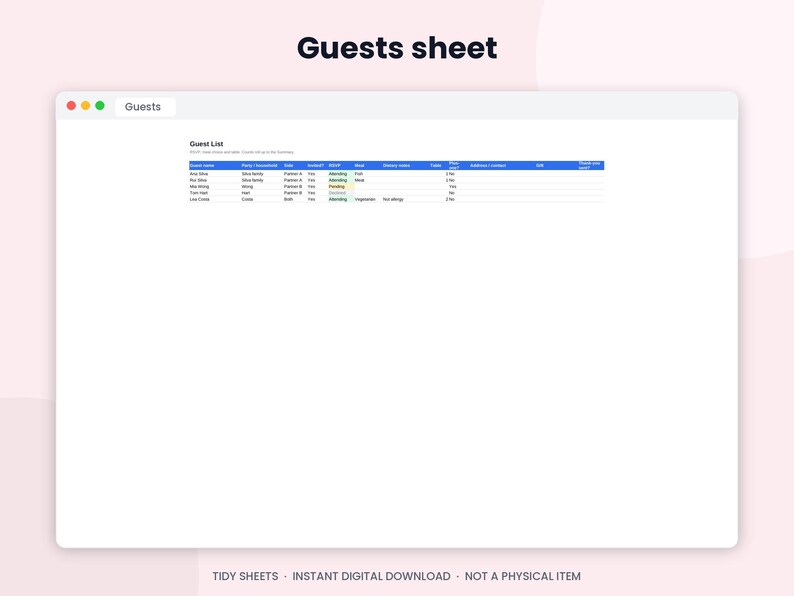
Task: Click the 'Both' side cell for Lea Costa
Action: (x=288, y=199)
